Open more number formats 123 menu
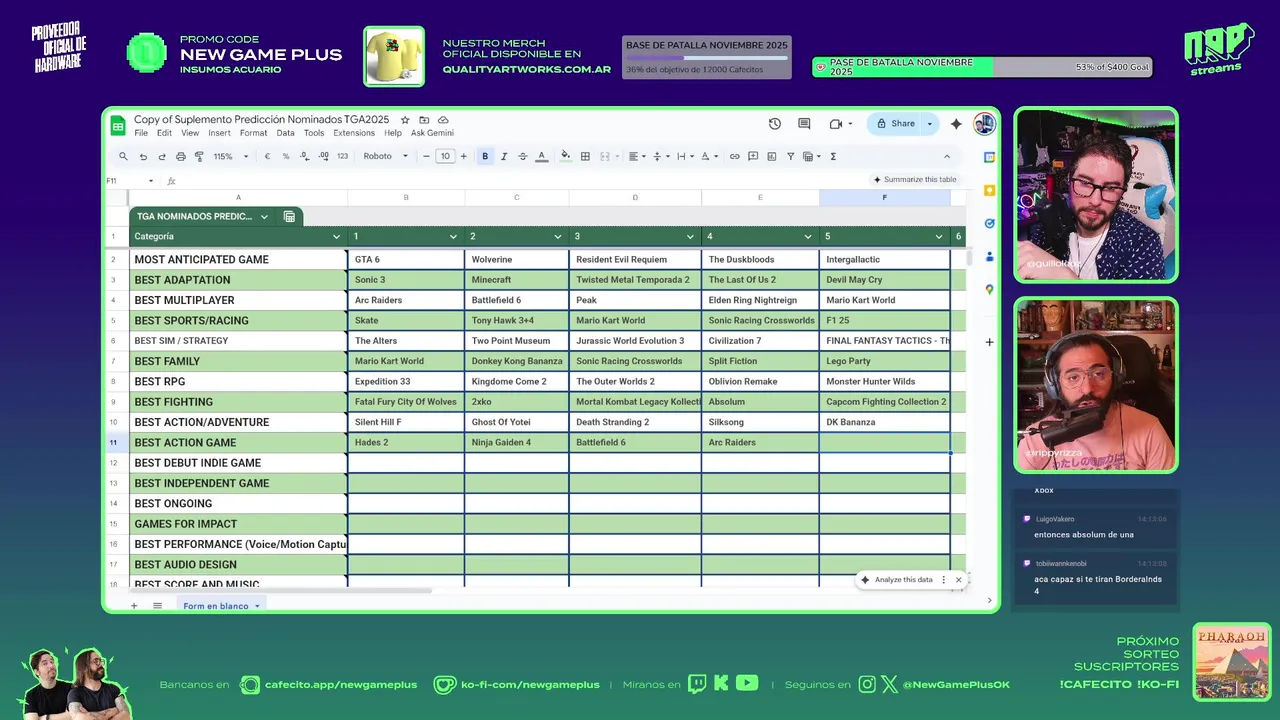The image size is (1280, 720). coord(342,156)
